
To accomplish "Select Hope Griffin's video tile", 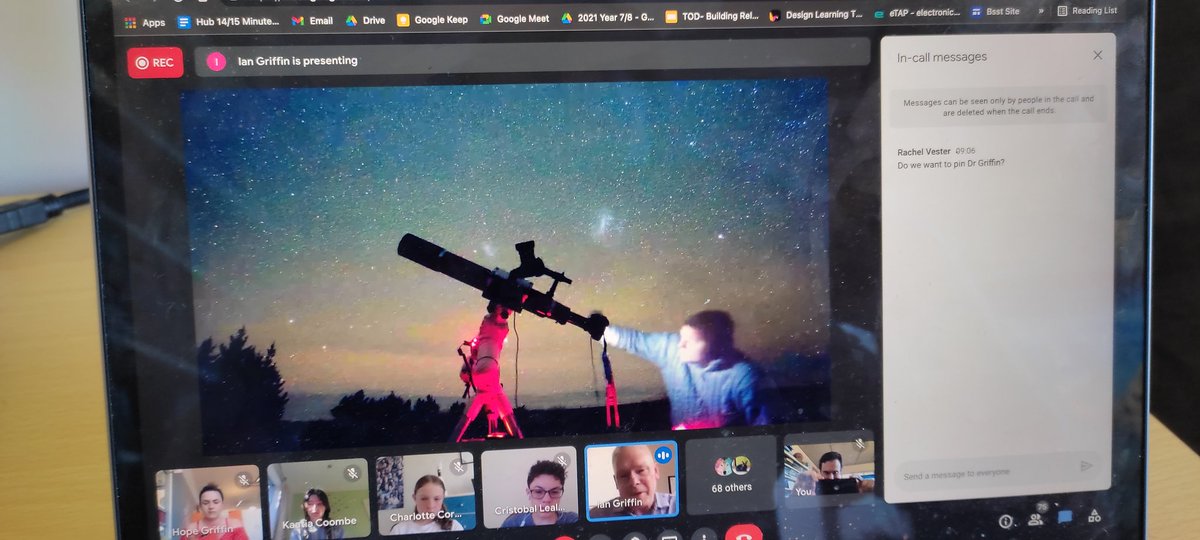I will (x=208, y=501).
